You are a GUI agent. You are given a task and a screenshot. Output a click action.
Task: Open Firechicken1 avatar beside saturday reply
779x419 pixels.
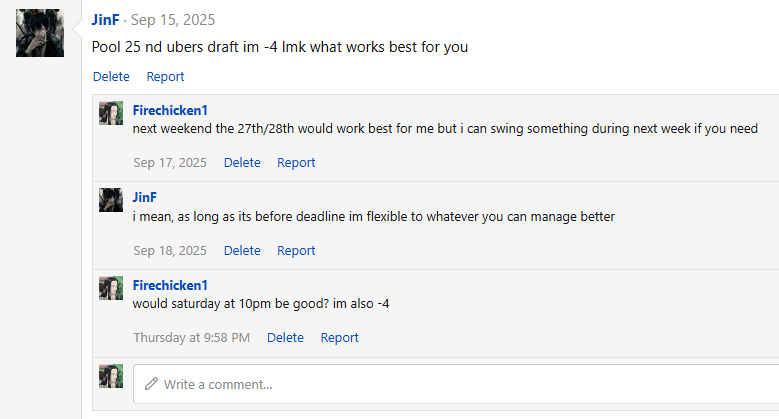click(x=111, y=288)
